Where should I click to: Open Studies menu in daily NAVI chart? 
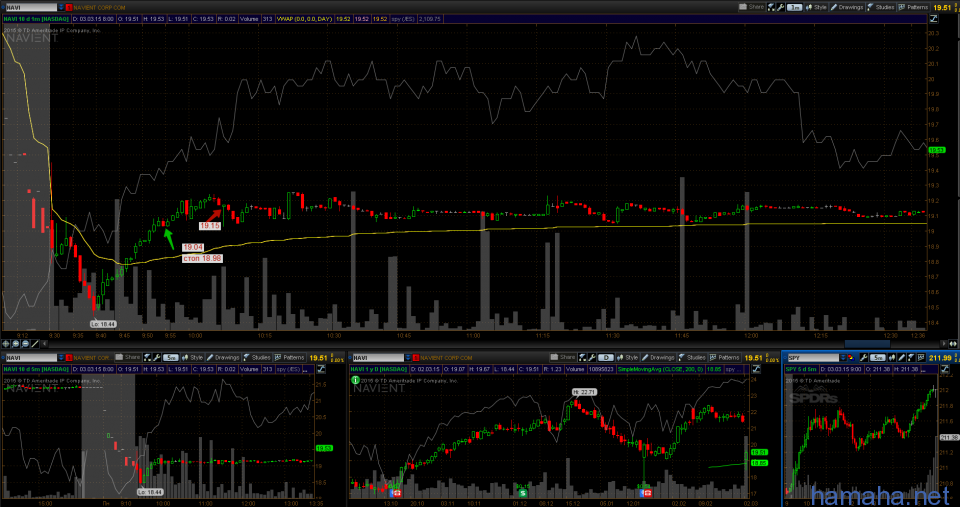(692, 357)
